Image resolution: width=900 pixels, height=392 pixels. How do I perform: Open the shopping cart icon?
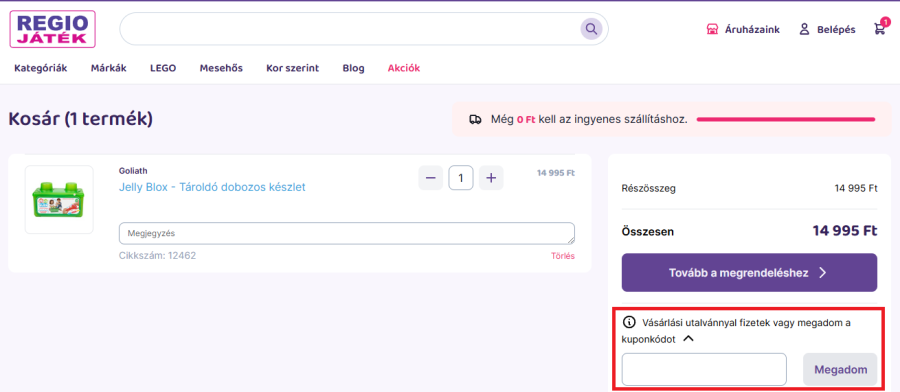point(880,29)
